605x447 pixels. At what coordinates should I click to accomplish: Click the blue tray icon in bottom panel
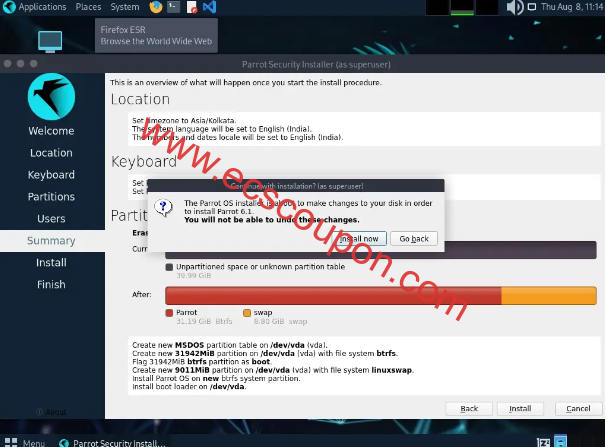click(x=560, y=441)
